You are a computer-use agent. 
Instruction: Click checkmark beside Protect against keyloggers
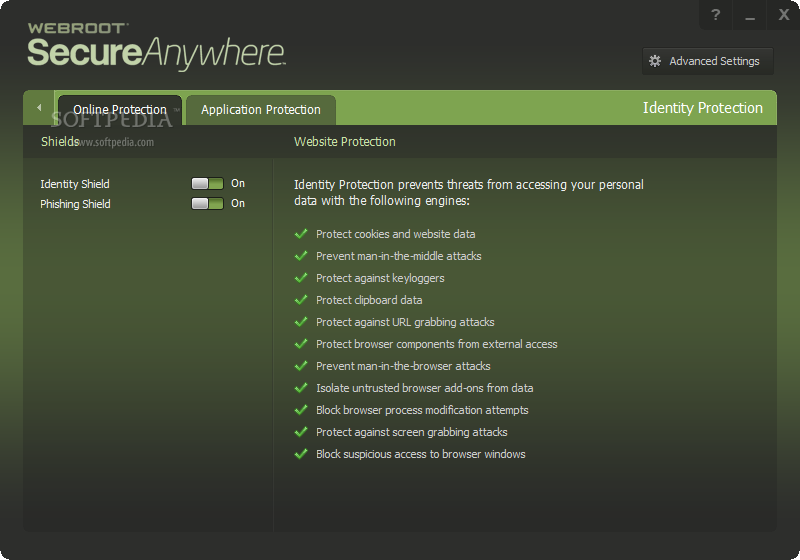[301, 277]
